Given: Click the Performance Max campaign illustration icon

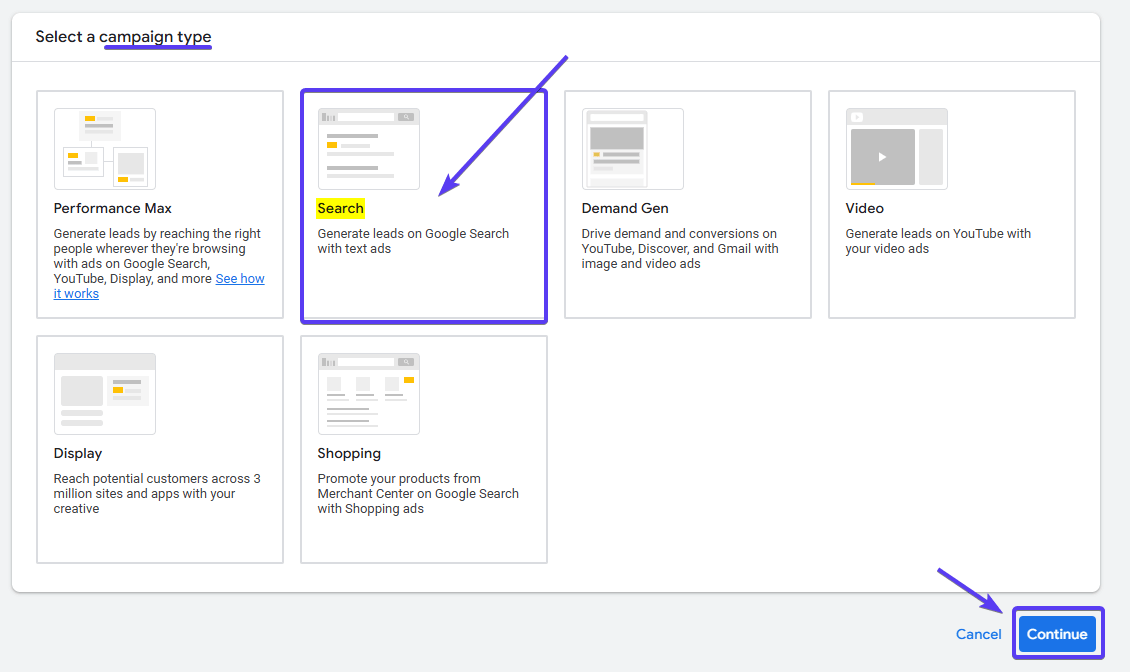Looking at the screenshot, I should click(105, 149).
